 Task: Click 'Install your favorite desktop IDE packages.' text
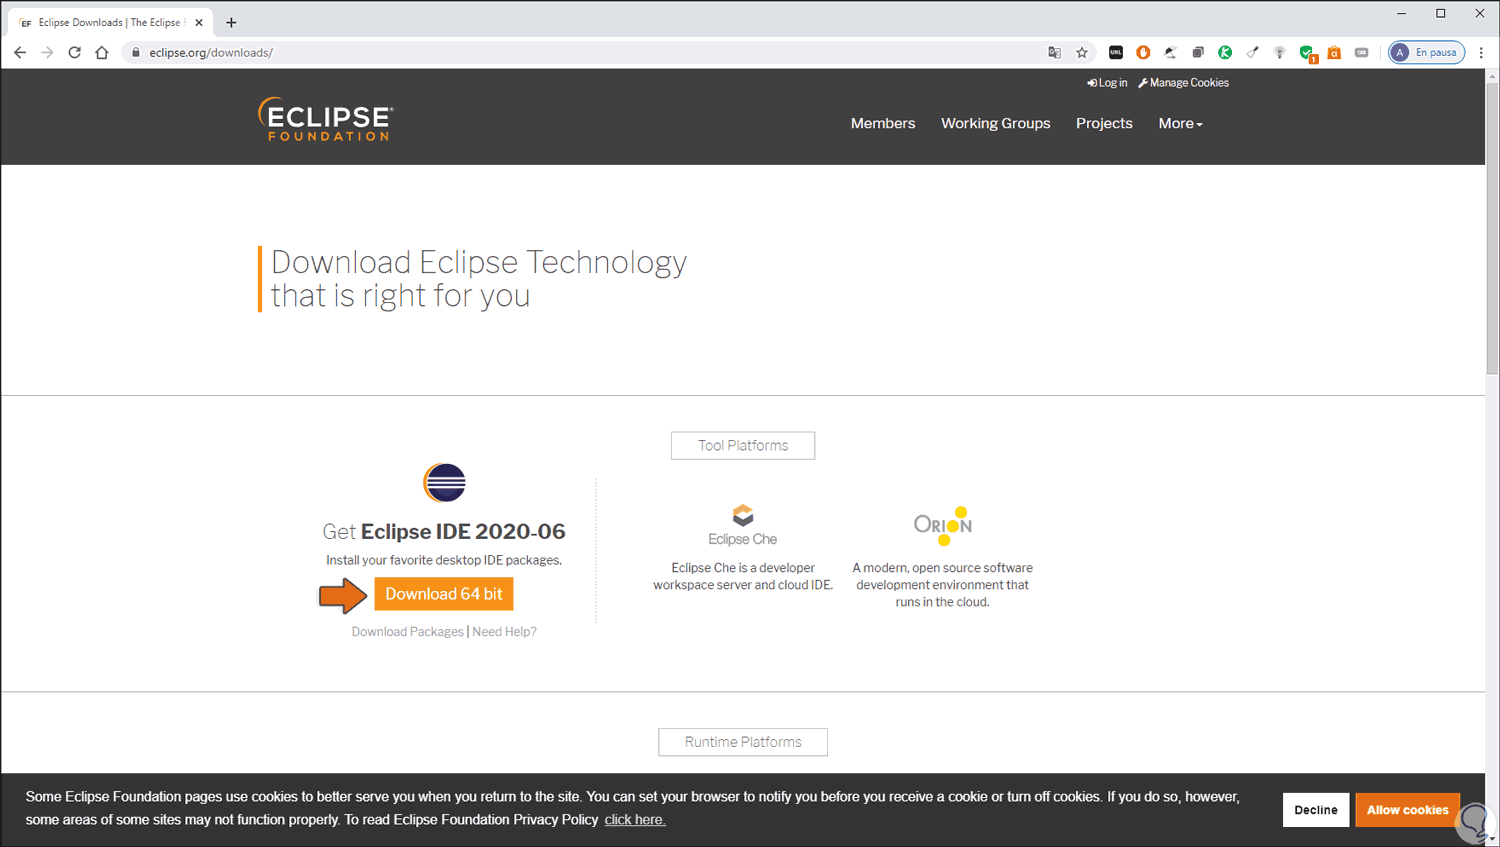tap(444, 560)
